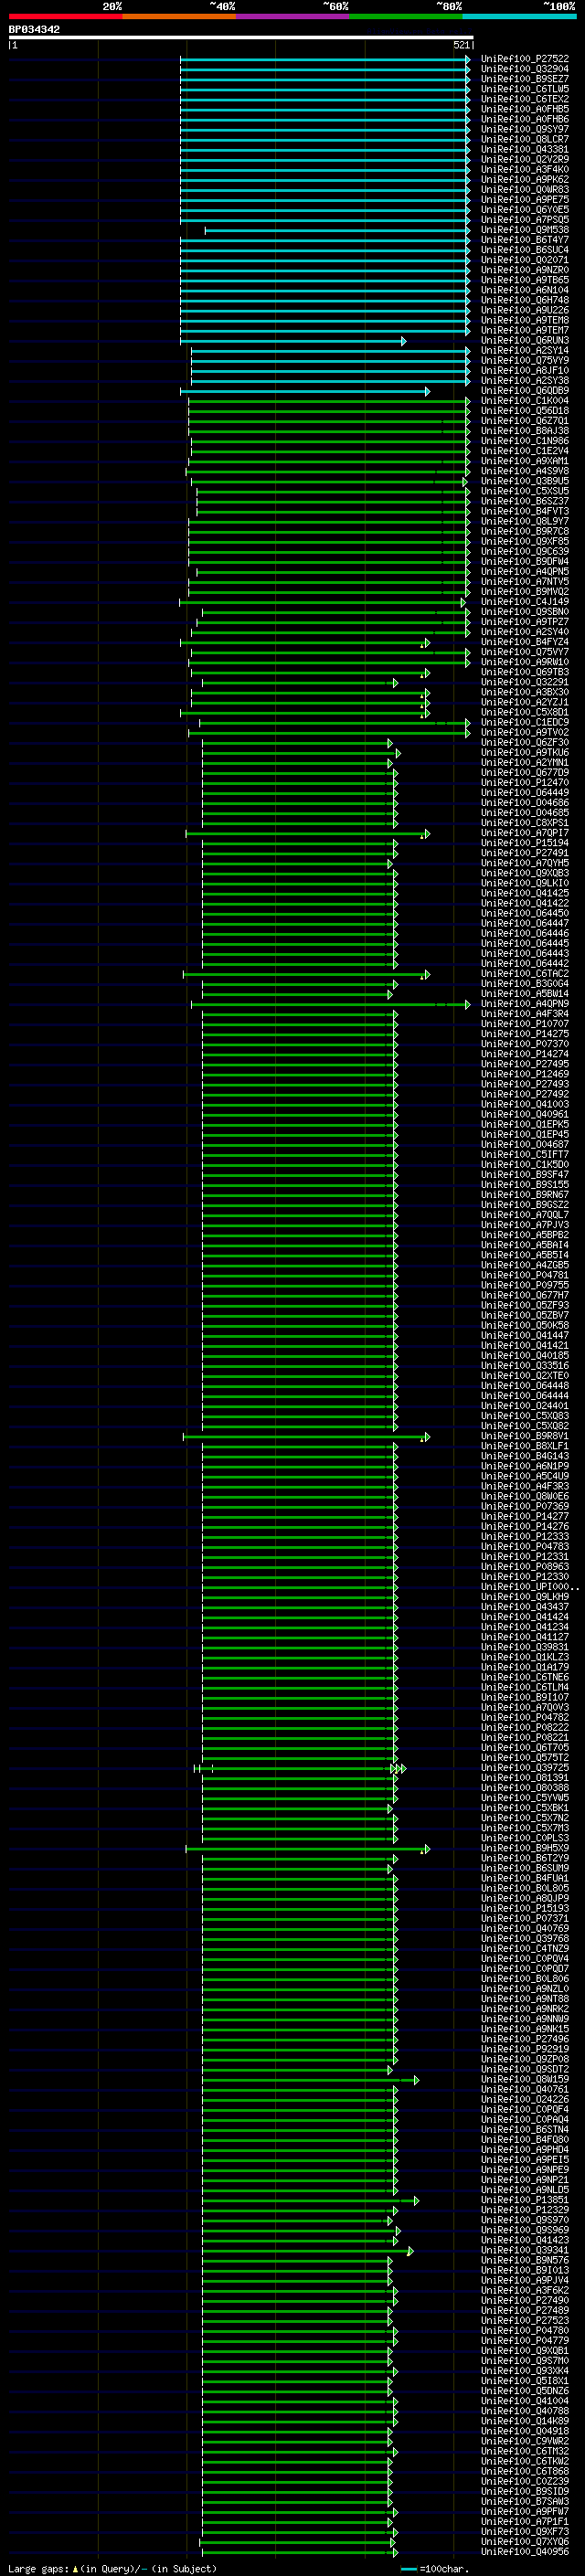
Task: Select hit label UniRef100_Q39341
Action: tap(524, 2250)
